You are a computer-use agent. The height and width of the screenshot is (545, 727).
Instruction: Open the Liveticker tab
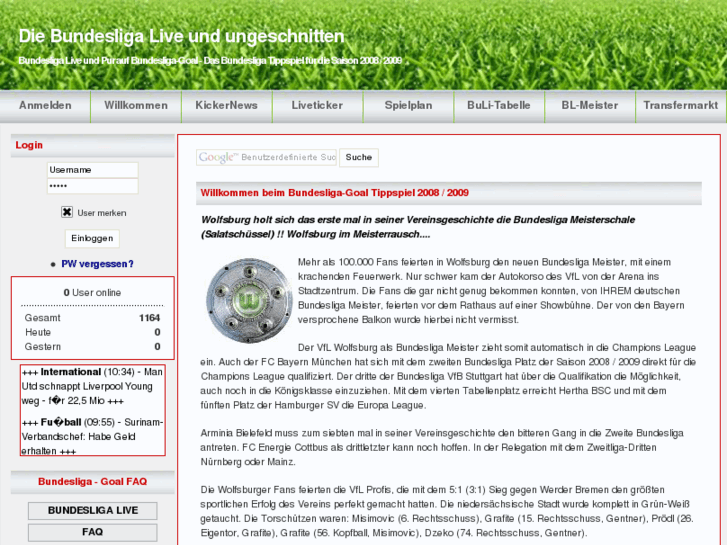pyautogui.click(x=317, y=106)
